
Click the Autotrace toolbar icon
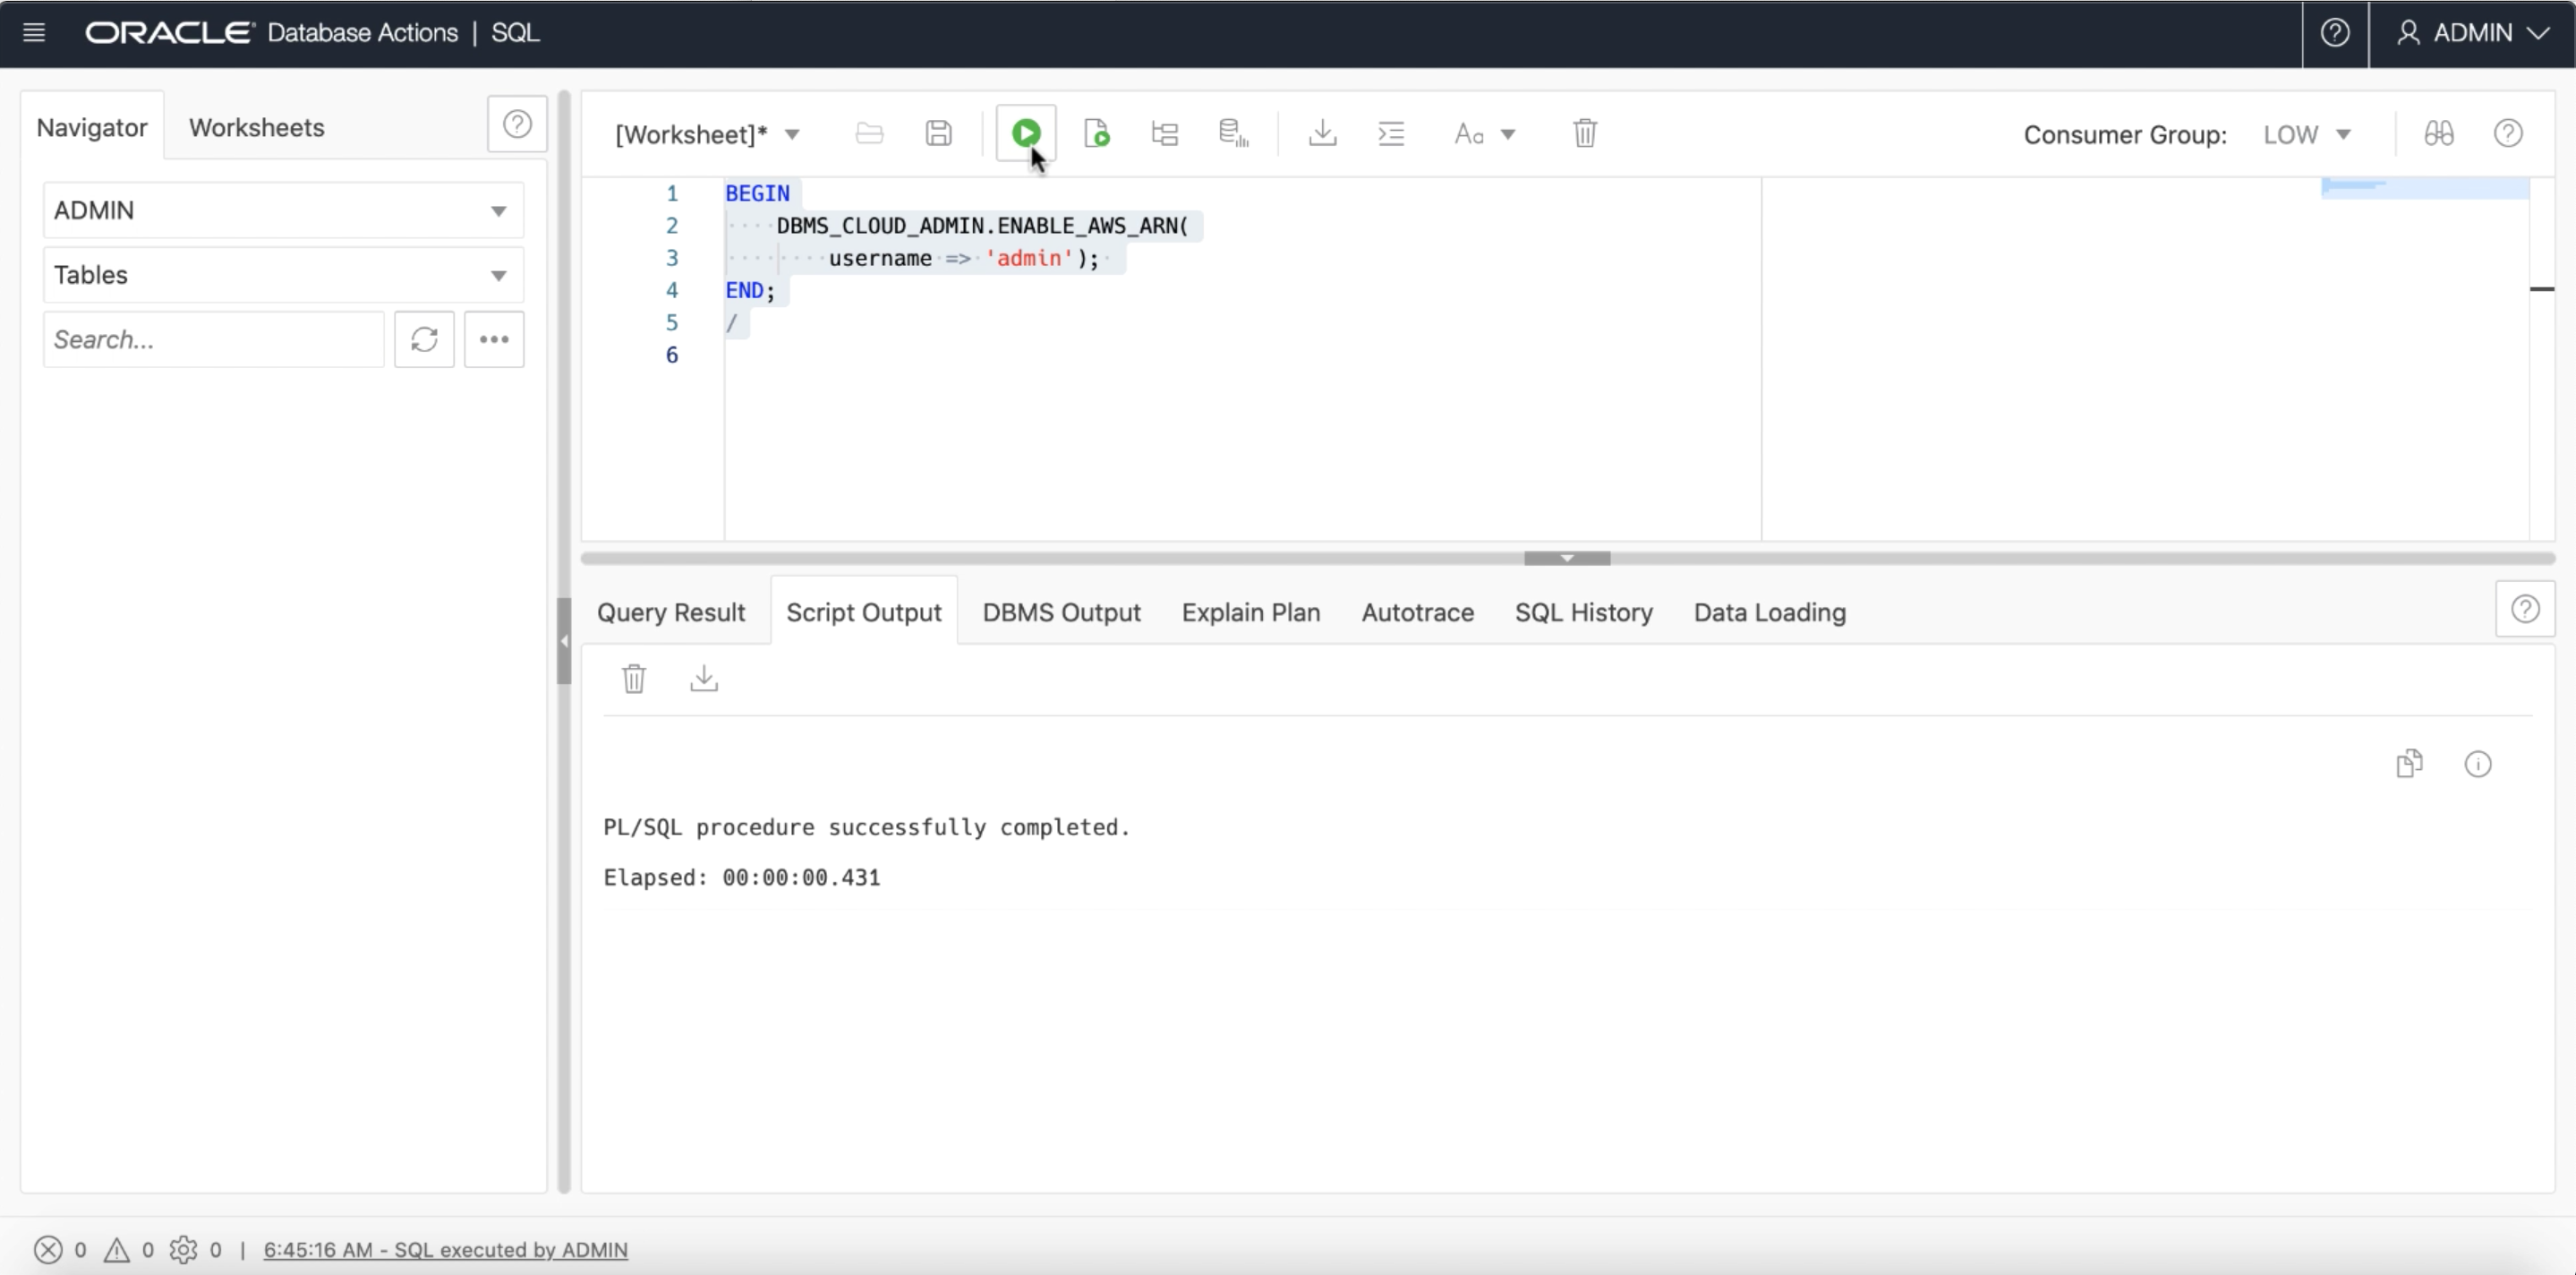pos(1233,133)
